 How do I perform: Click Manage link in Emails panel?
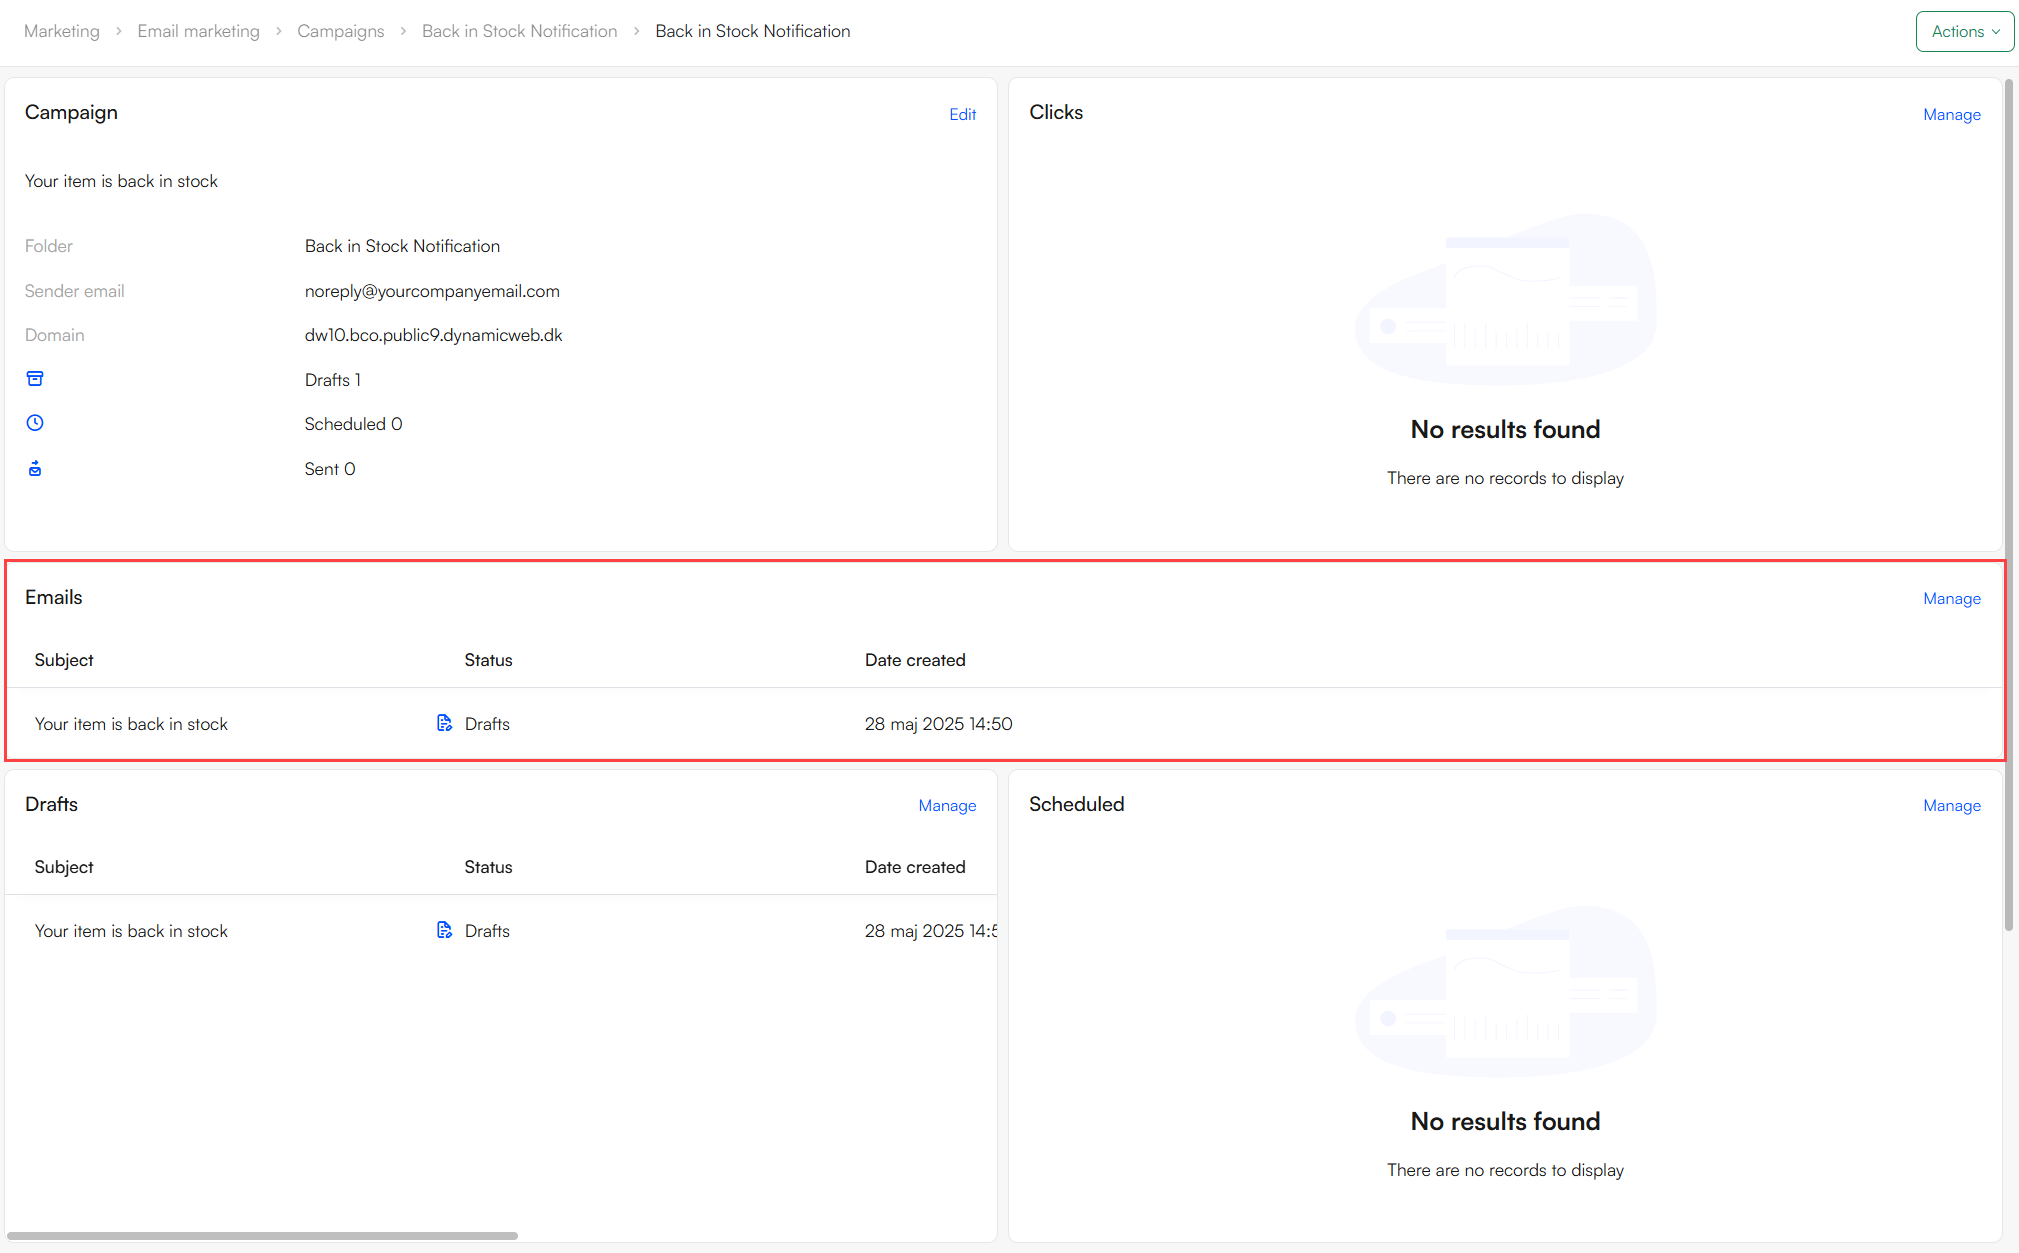click(1951, 598)
